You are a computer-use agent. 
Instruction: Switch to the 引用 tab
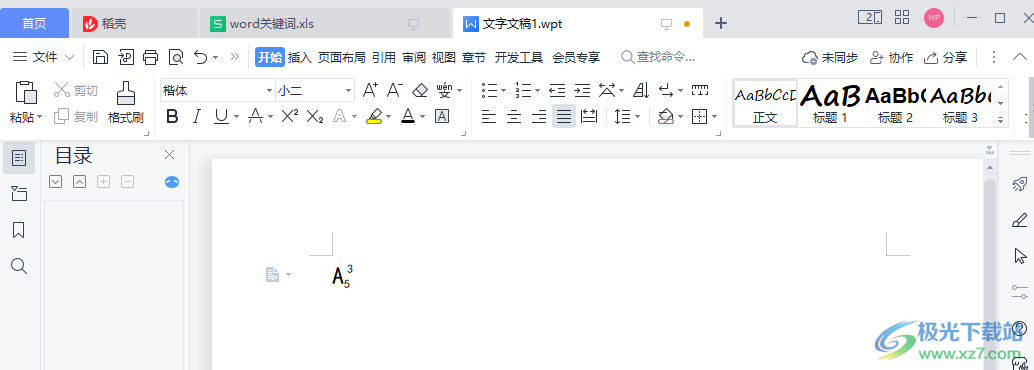point(383,57)
